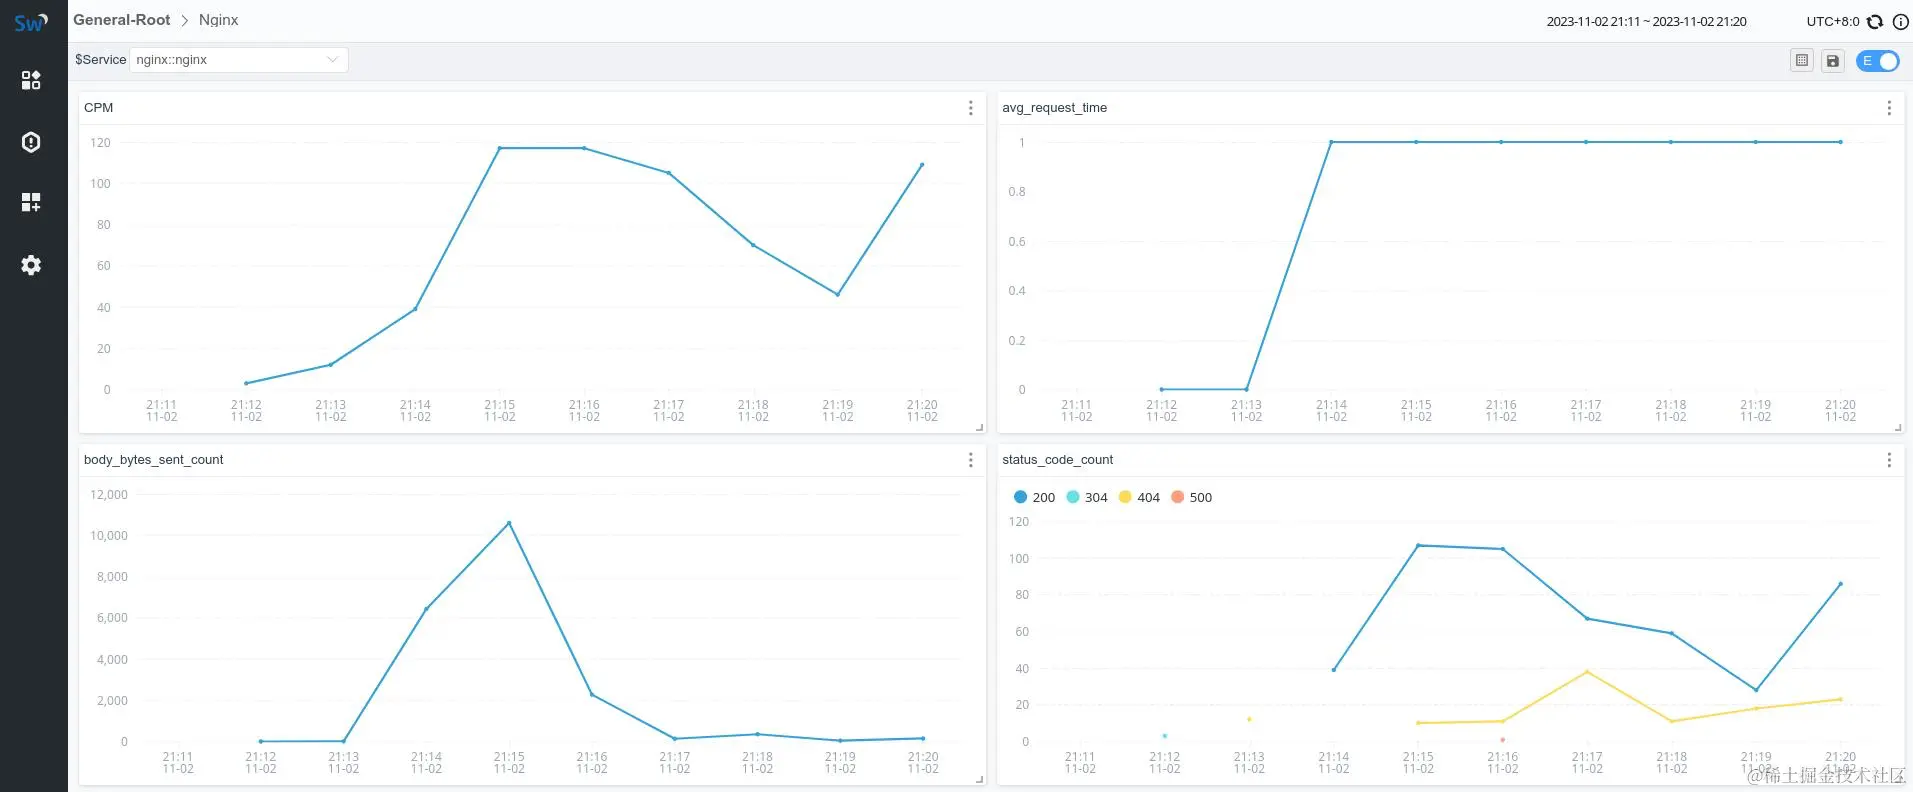
Task: Open the CPM panel three-dot menu
Action: coord(970,108)
